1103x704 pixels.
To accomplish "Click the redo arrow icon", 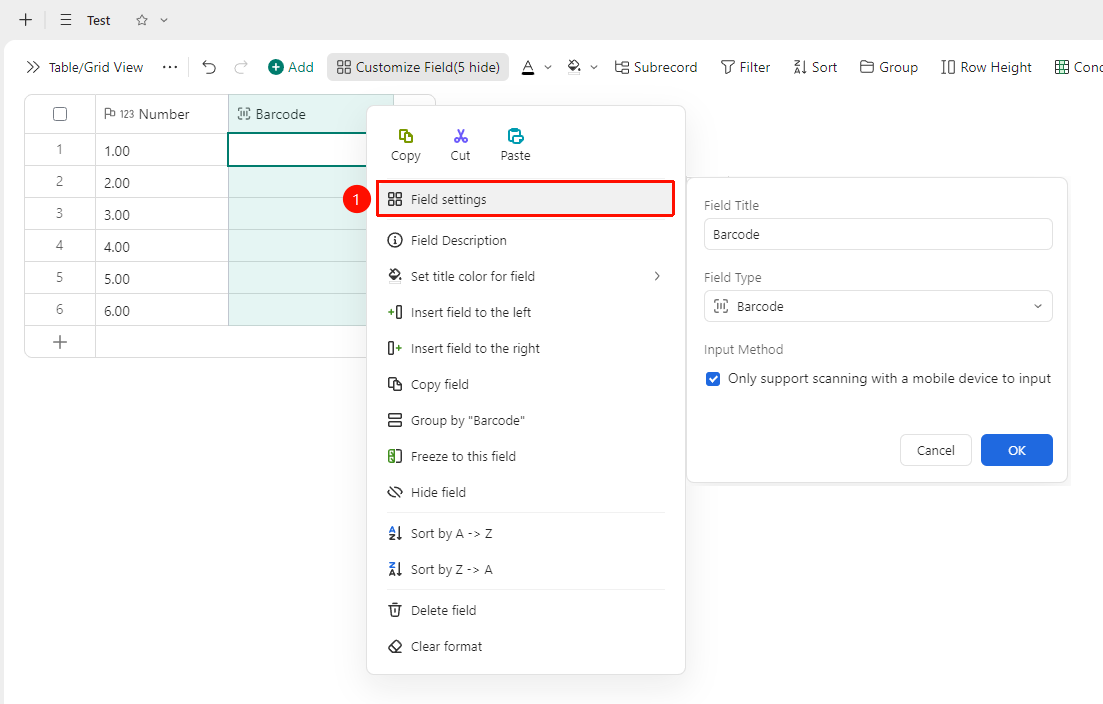I will [241, 67].
